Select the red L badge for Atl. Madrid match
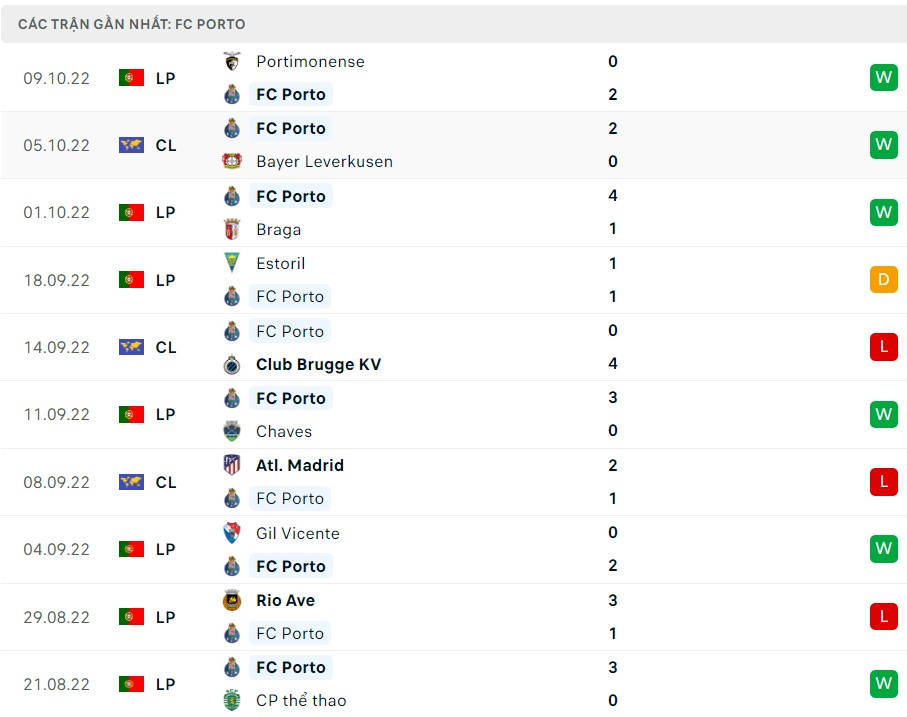The height and width of the screenshot is (717, 907). click(883, 482)
